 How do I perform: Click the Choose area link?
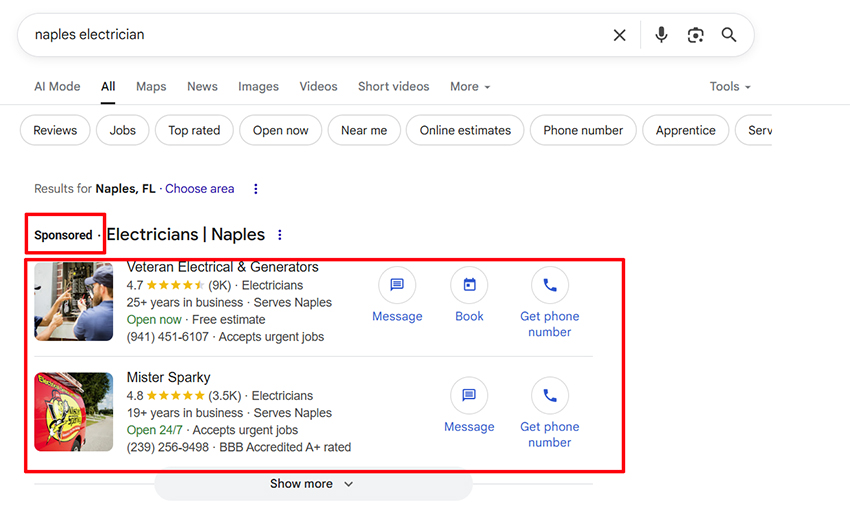tap(200, 189)
